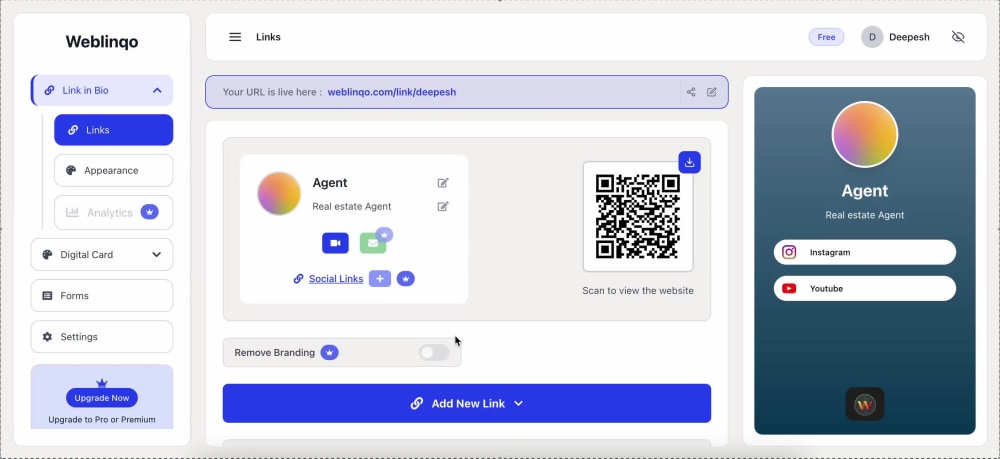
Task: Collapse the Link in Bio section
Action: pyautogui.click(x=157, y=91)
